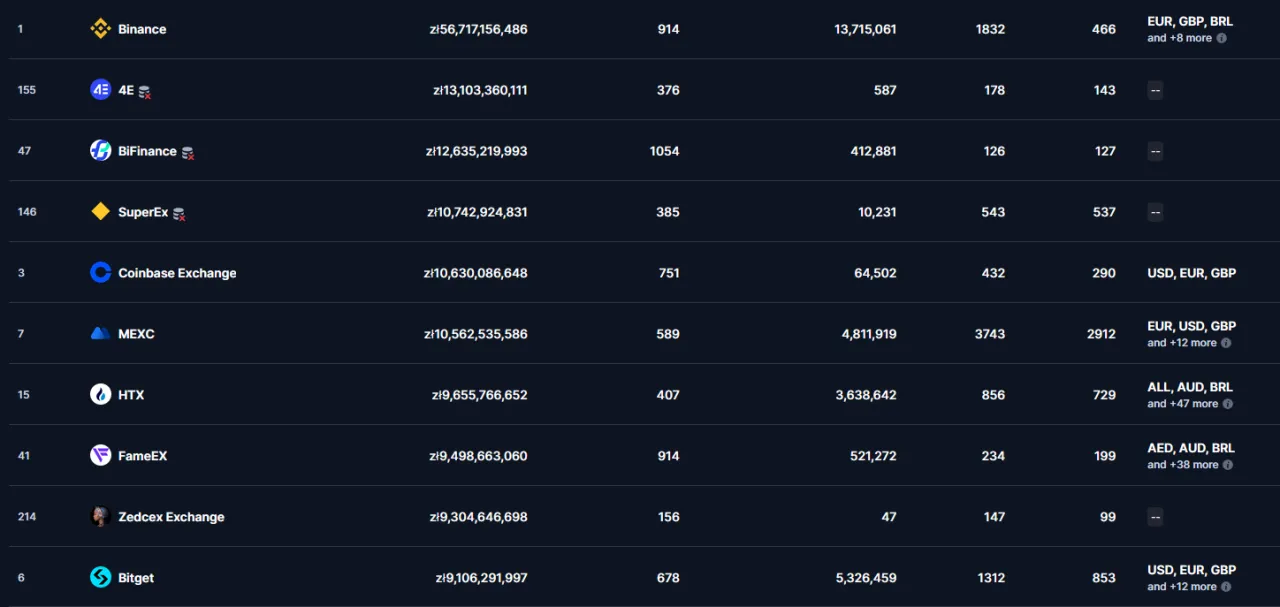This screenshot has height=607, width=1280.
Task: Click the FameEX logo icon
Action: (100, 456)
